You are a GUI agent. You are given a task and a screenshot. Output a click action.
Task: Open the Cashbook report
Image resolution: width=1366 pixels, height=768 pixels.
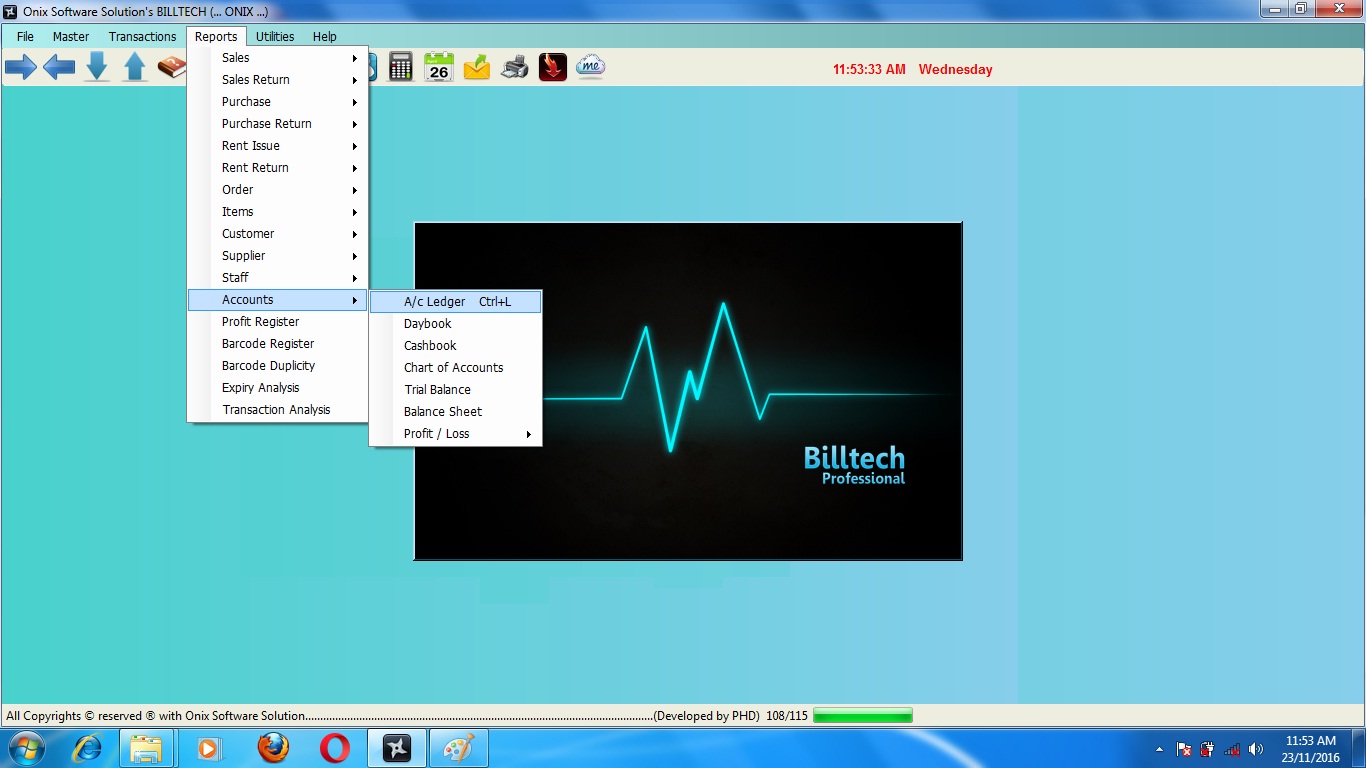[456, 346]
